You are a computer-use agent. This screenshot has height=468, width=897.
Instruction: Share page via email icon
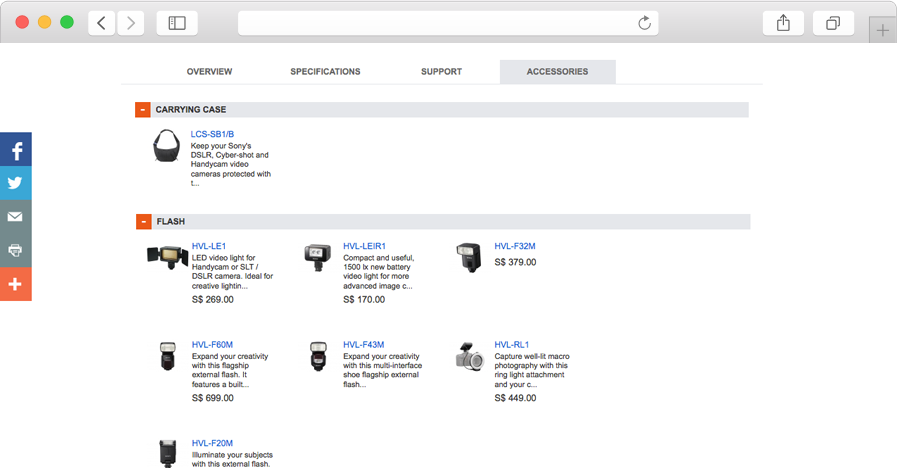click(x=15, y=216)
